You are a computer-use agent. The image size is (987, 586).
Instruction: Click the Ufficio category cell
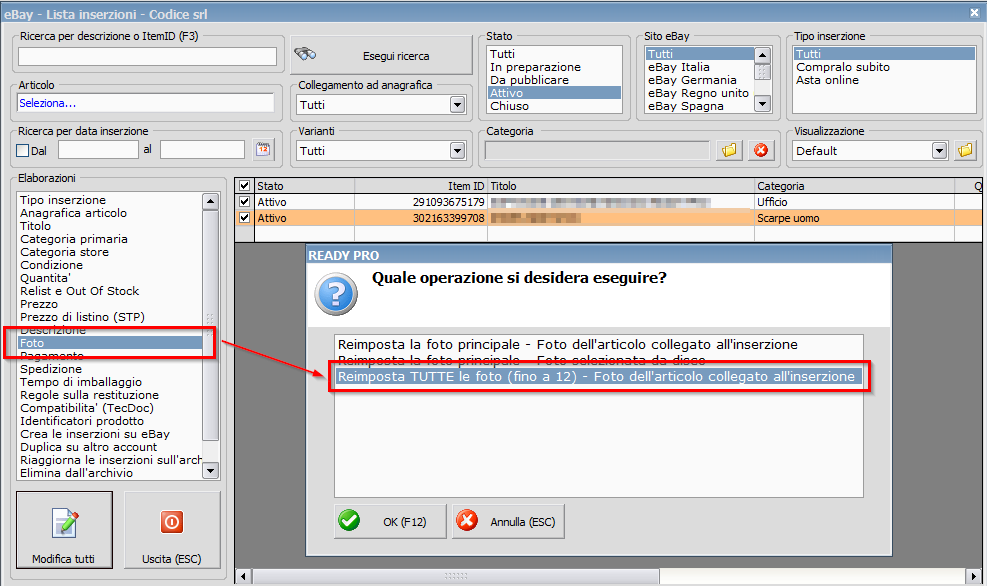(x=854, y=202)
